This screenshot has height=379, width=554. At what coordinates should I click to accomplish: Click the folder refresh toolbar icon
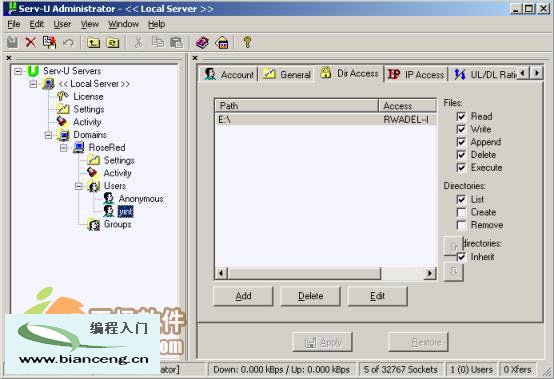(x=113, y=43)
